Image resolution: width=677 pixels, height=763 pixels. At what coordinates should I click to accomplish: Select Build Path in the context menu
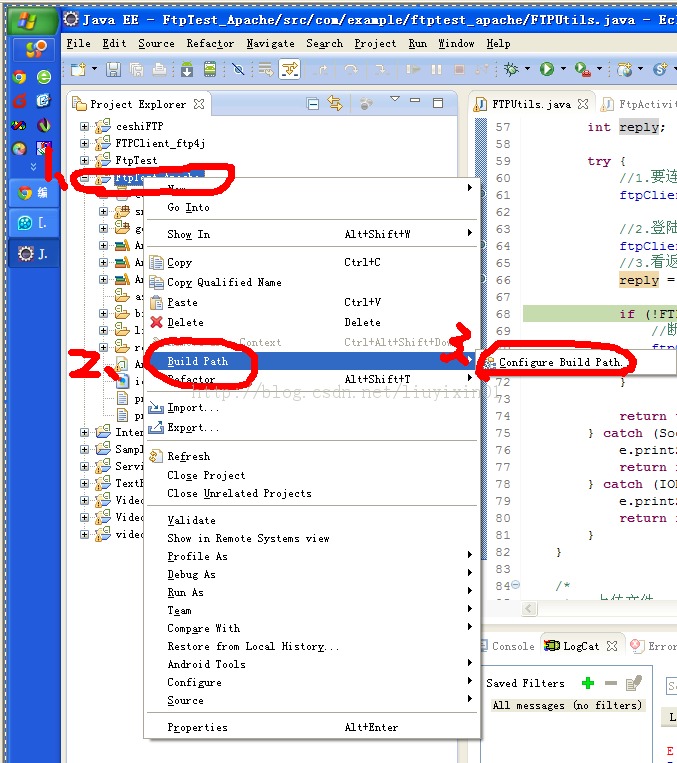click(x=311, y=361)
